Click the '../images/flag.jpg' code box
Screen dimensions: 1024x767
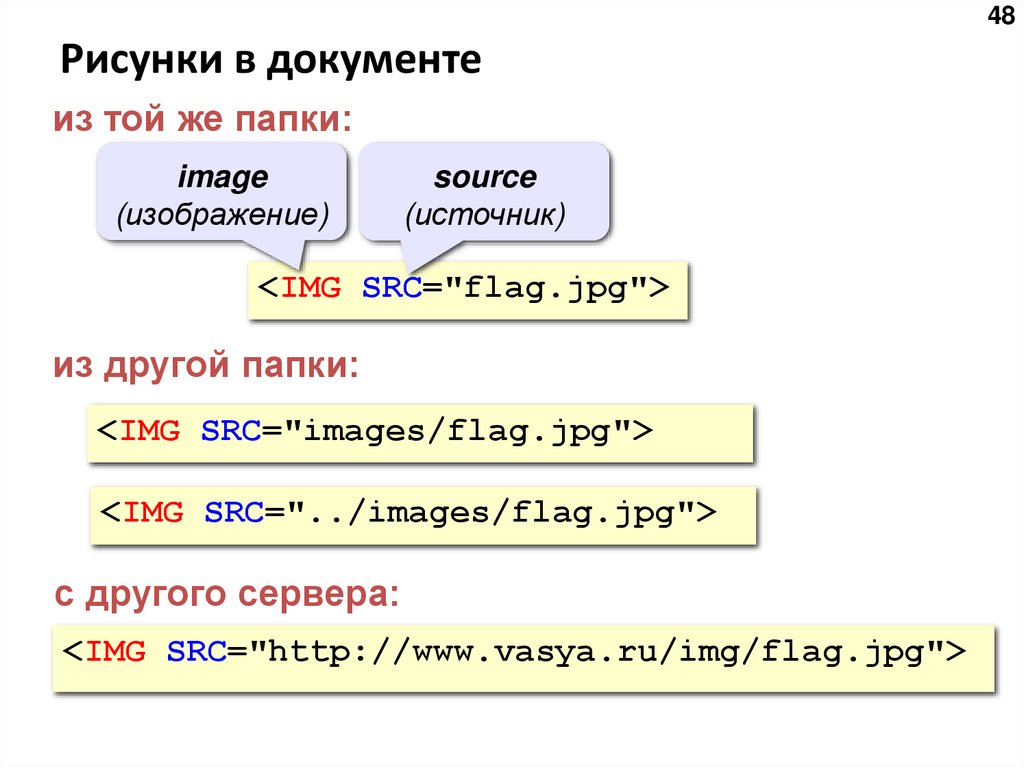(x=420, y=513)
